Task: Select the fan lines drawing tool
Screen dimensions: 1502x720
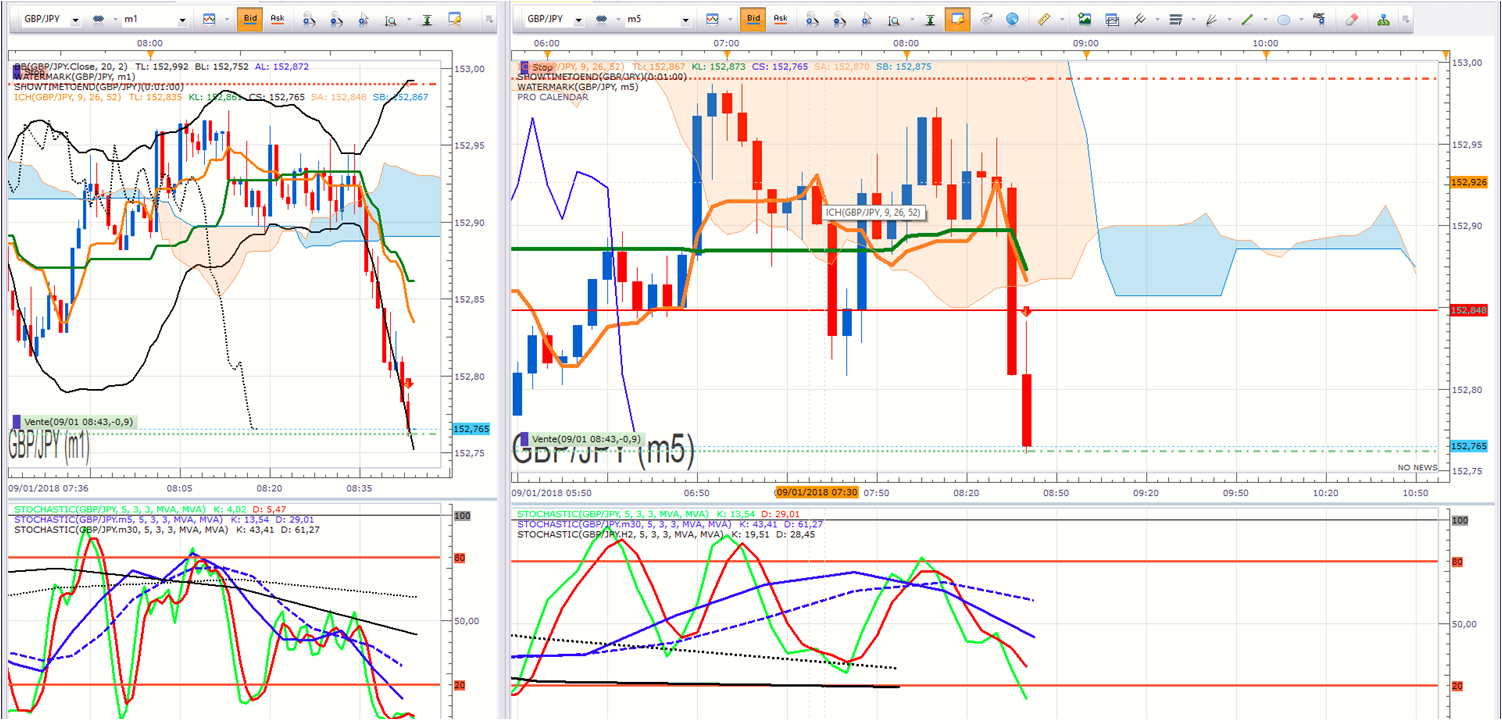Action: point(1212,19)
